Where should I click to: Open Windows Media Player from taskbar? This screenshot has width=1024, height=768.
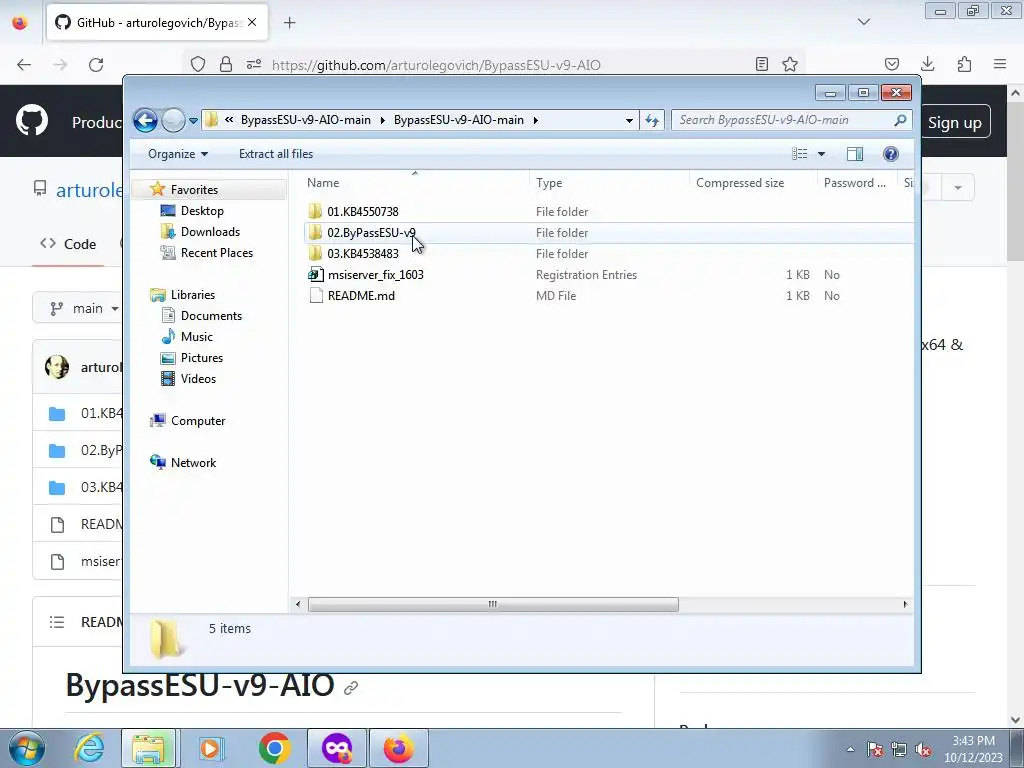(x=211, y=748)
